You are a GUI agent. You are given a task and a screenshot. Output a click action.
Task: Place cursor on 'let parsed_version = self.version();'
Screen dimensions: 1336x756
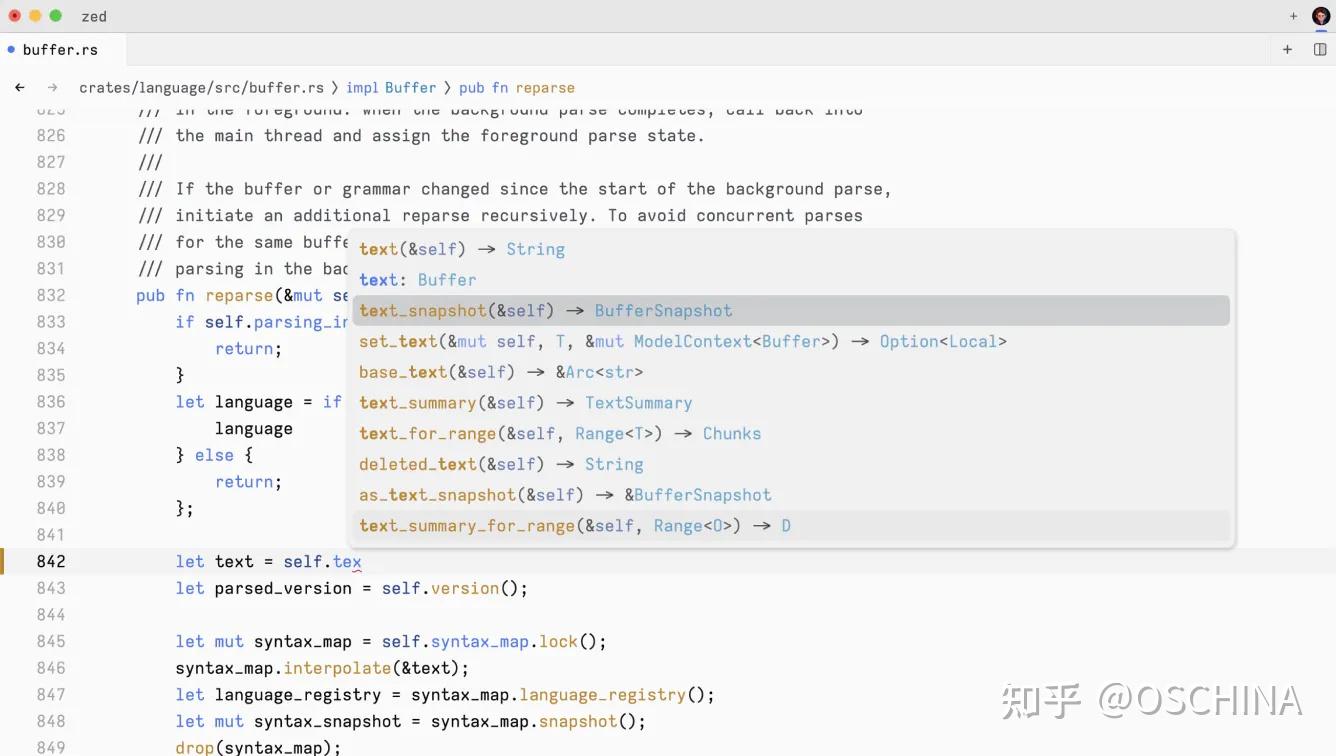[x=351, y=588]
